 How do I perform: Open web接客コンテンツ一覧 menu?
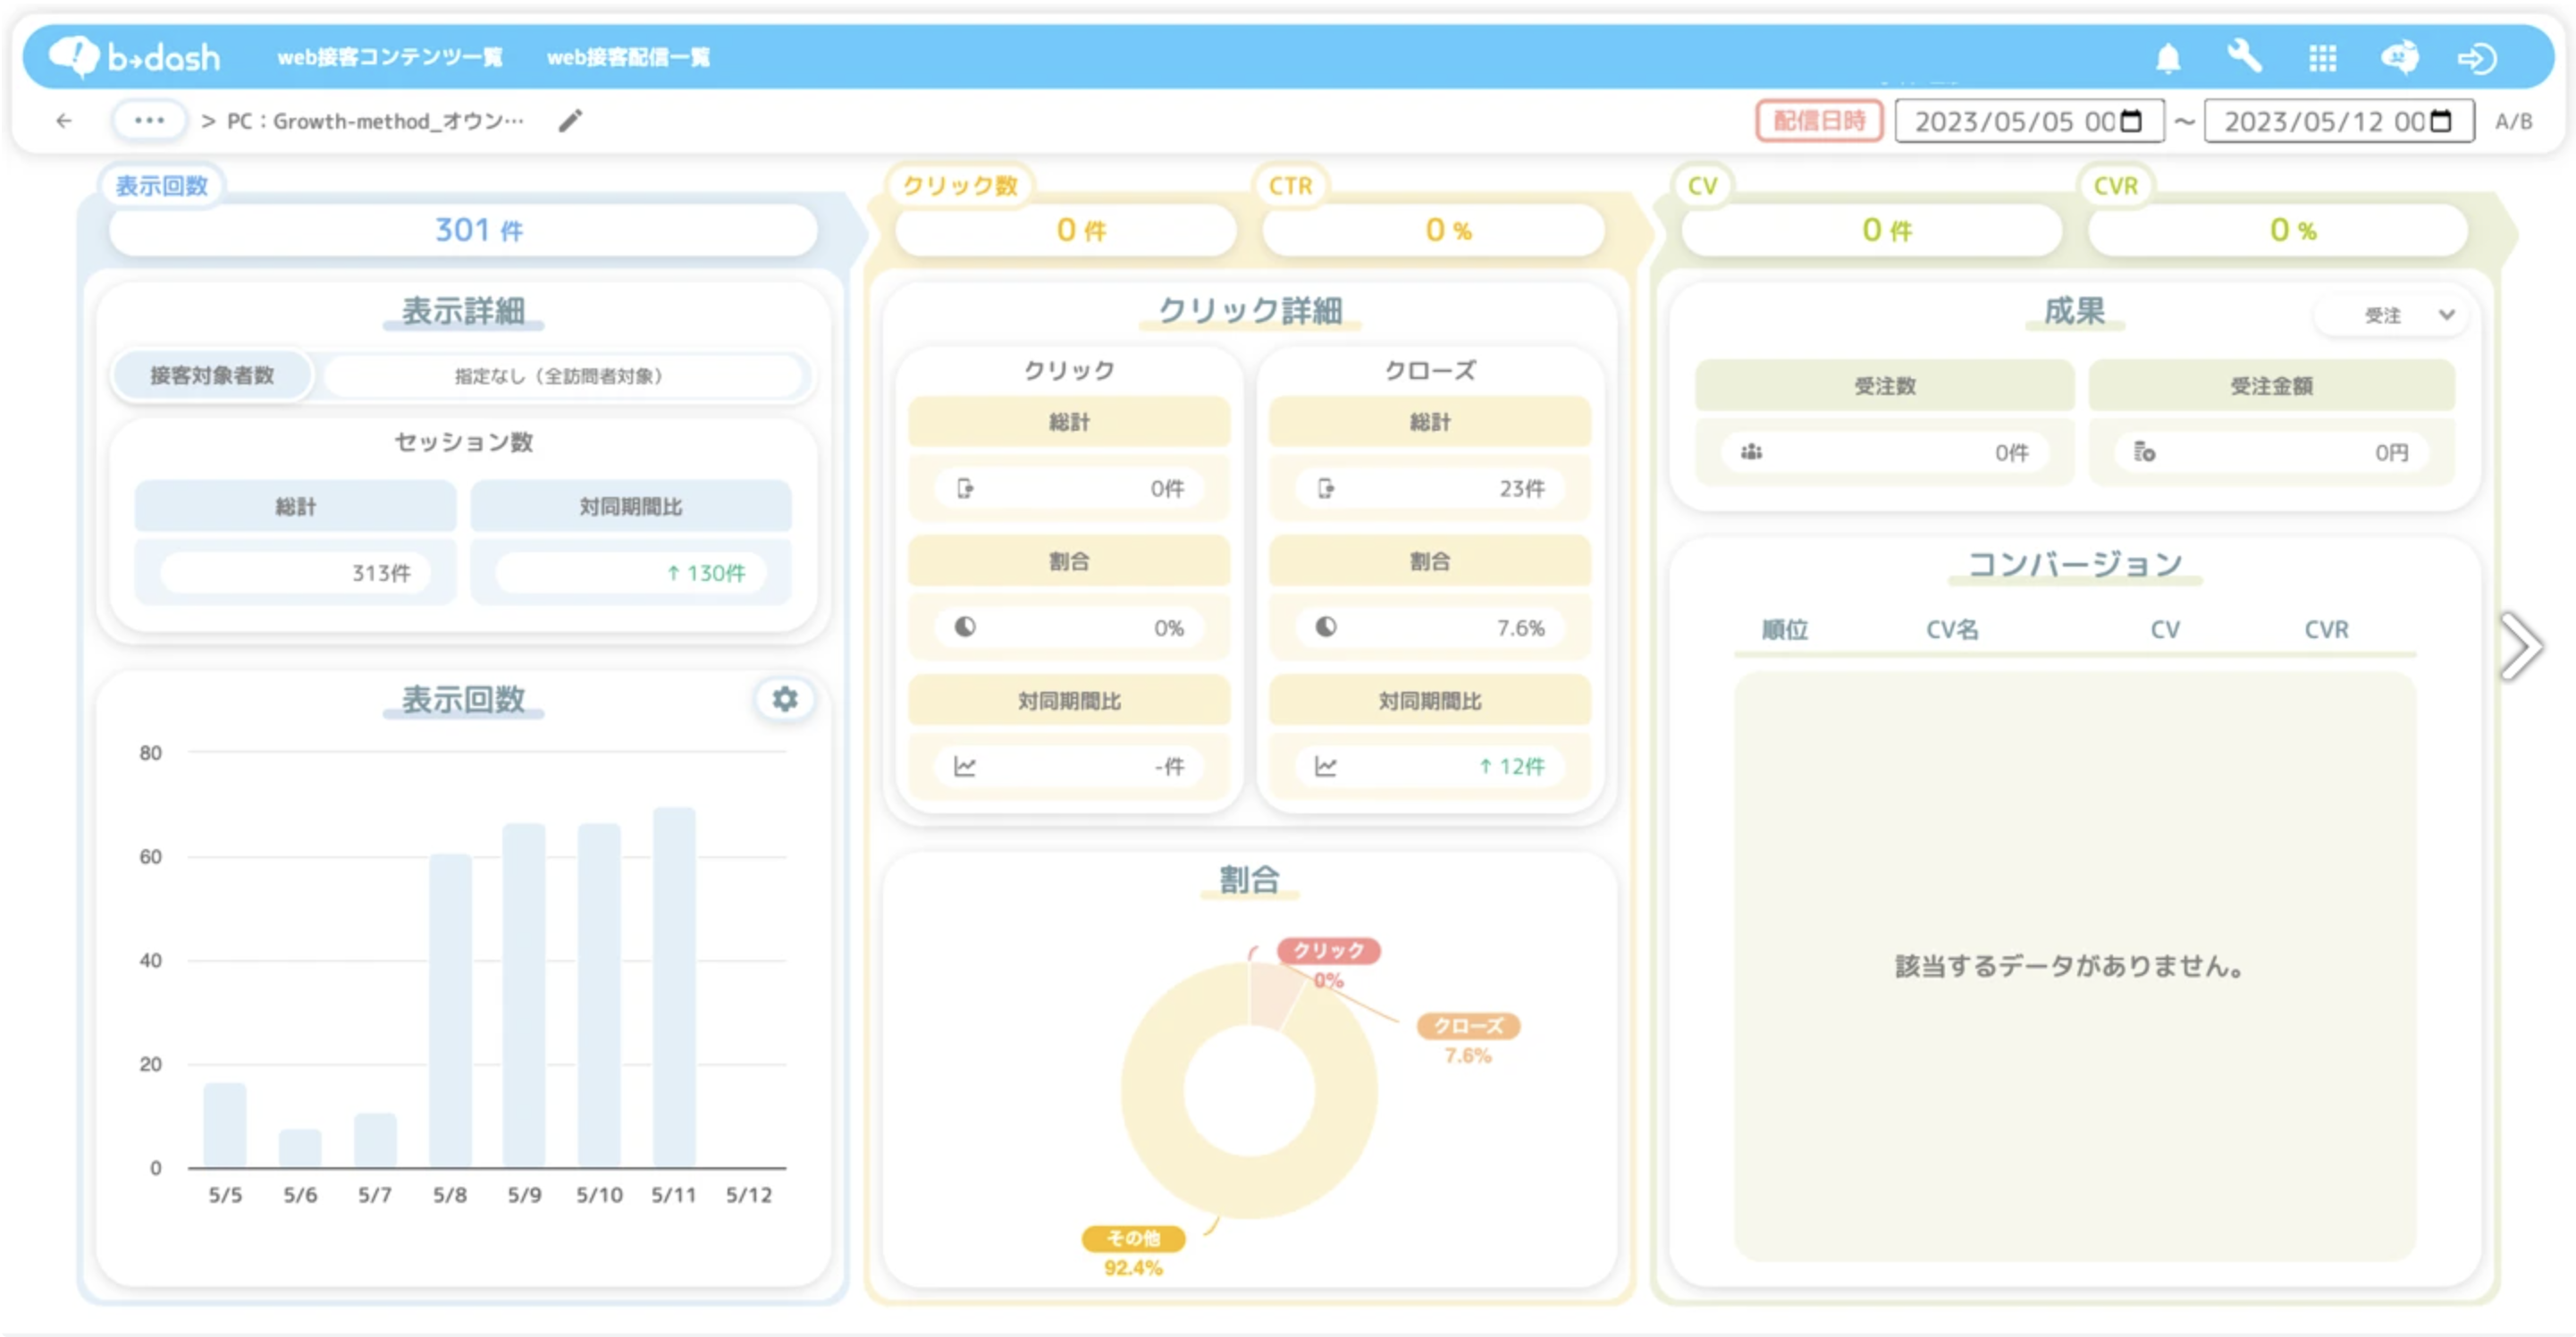[x=390, y=58]
